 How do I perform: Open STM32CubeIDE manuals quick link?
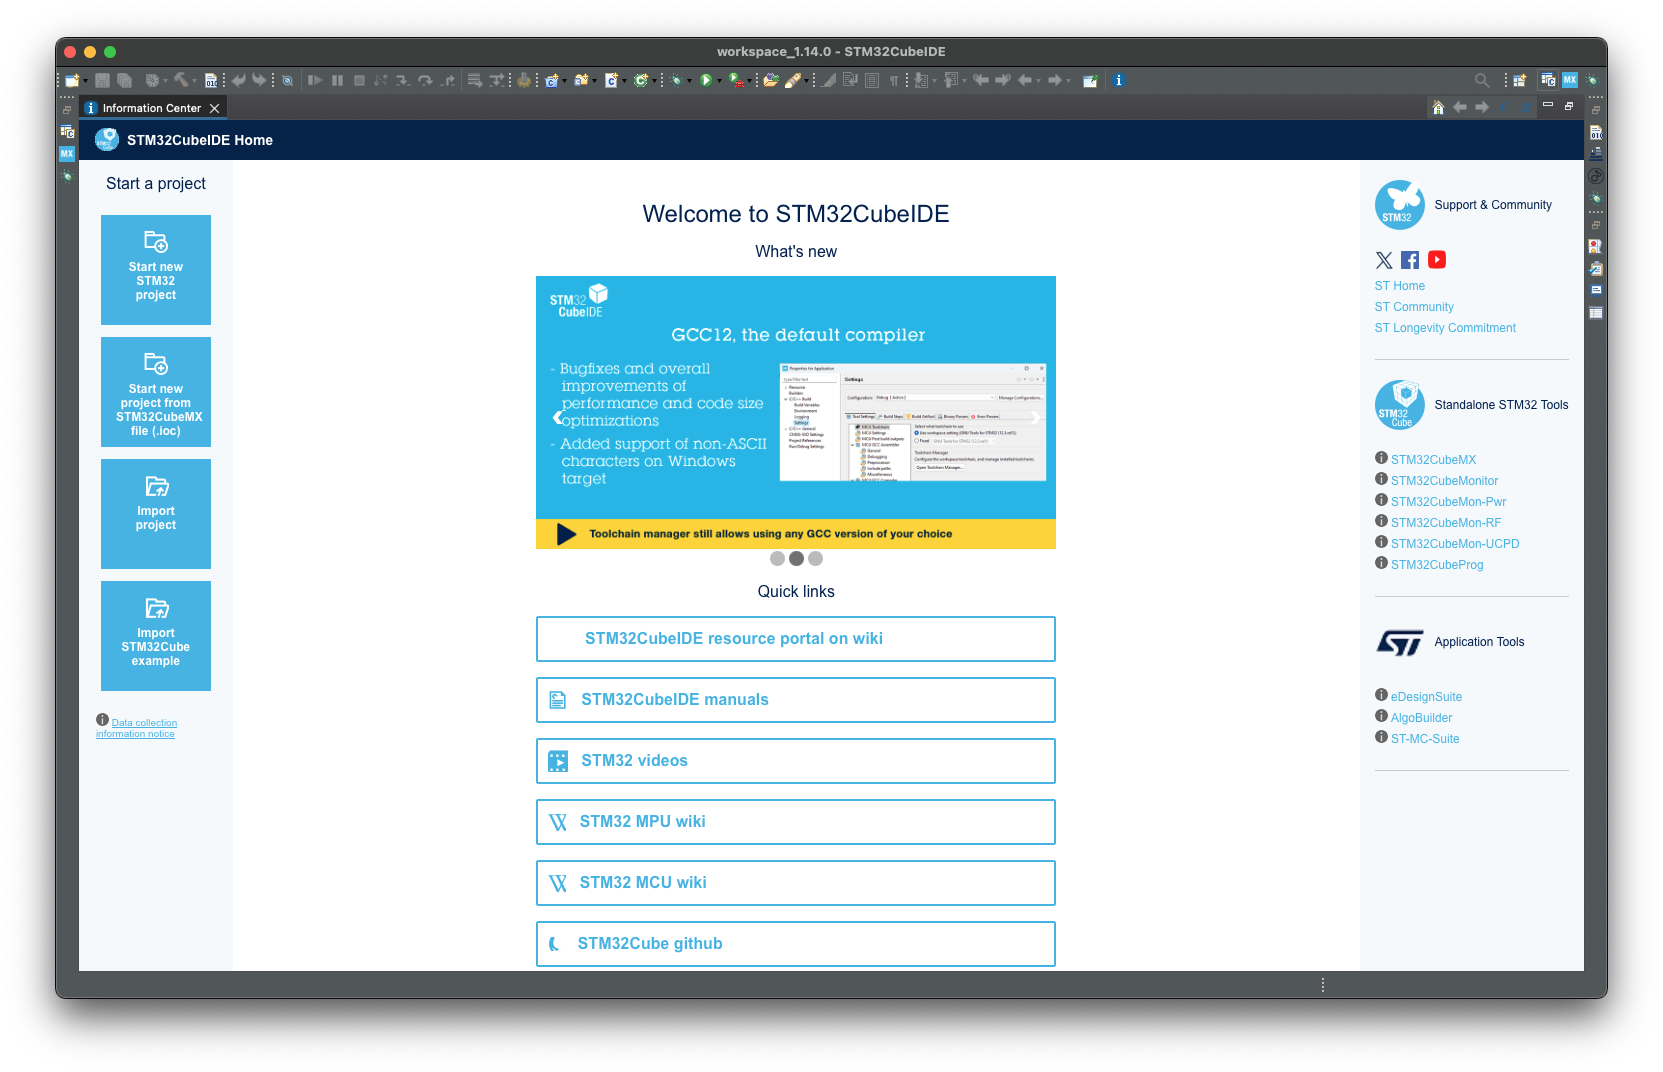(x=796, y=700)
